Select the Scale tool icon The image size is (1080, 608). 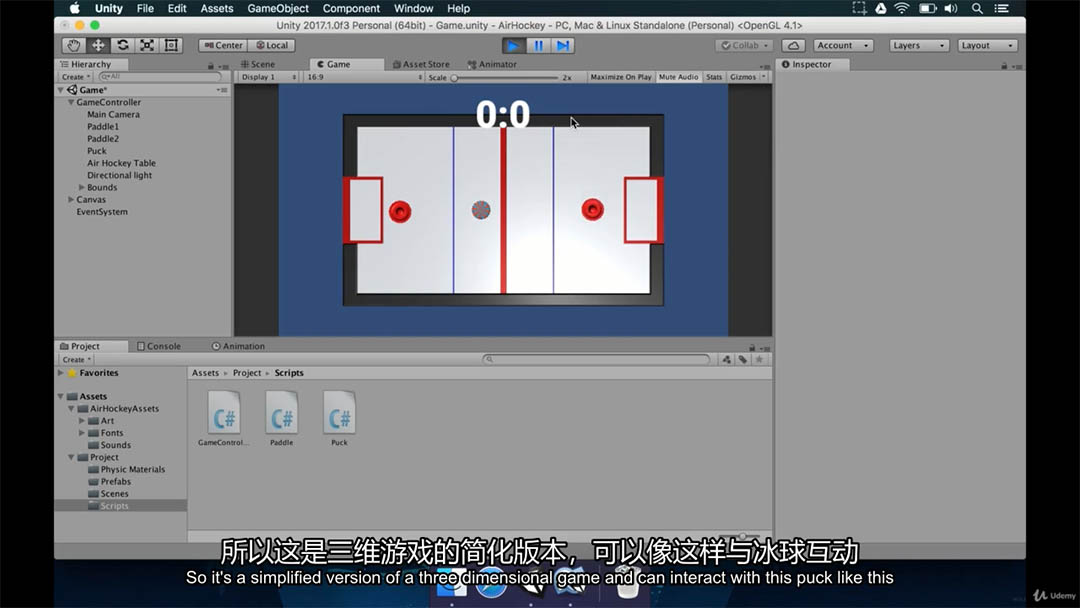147,45
